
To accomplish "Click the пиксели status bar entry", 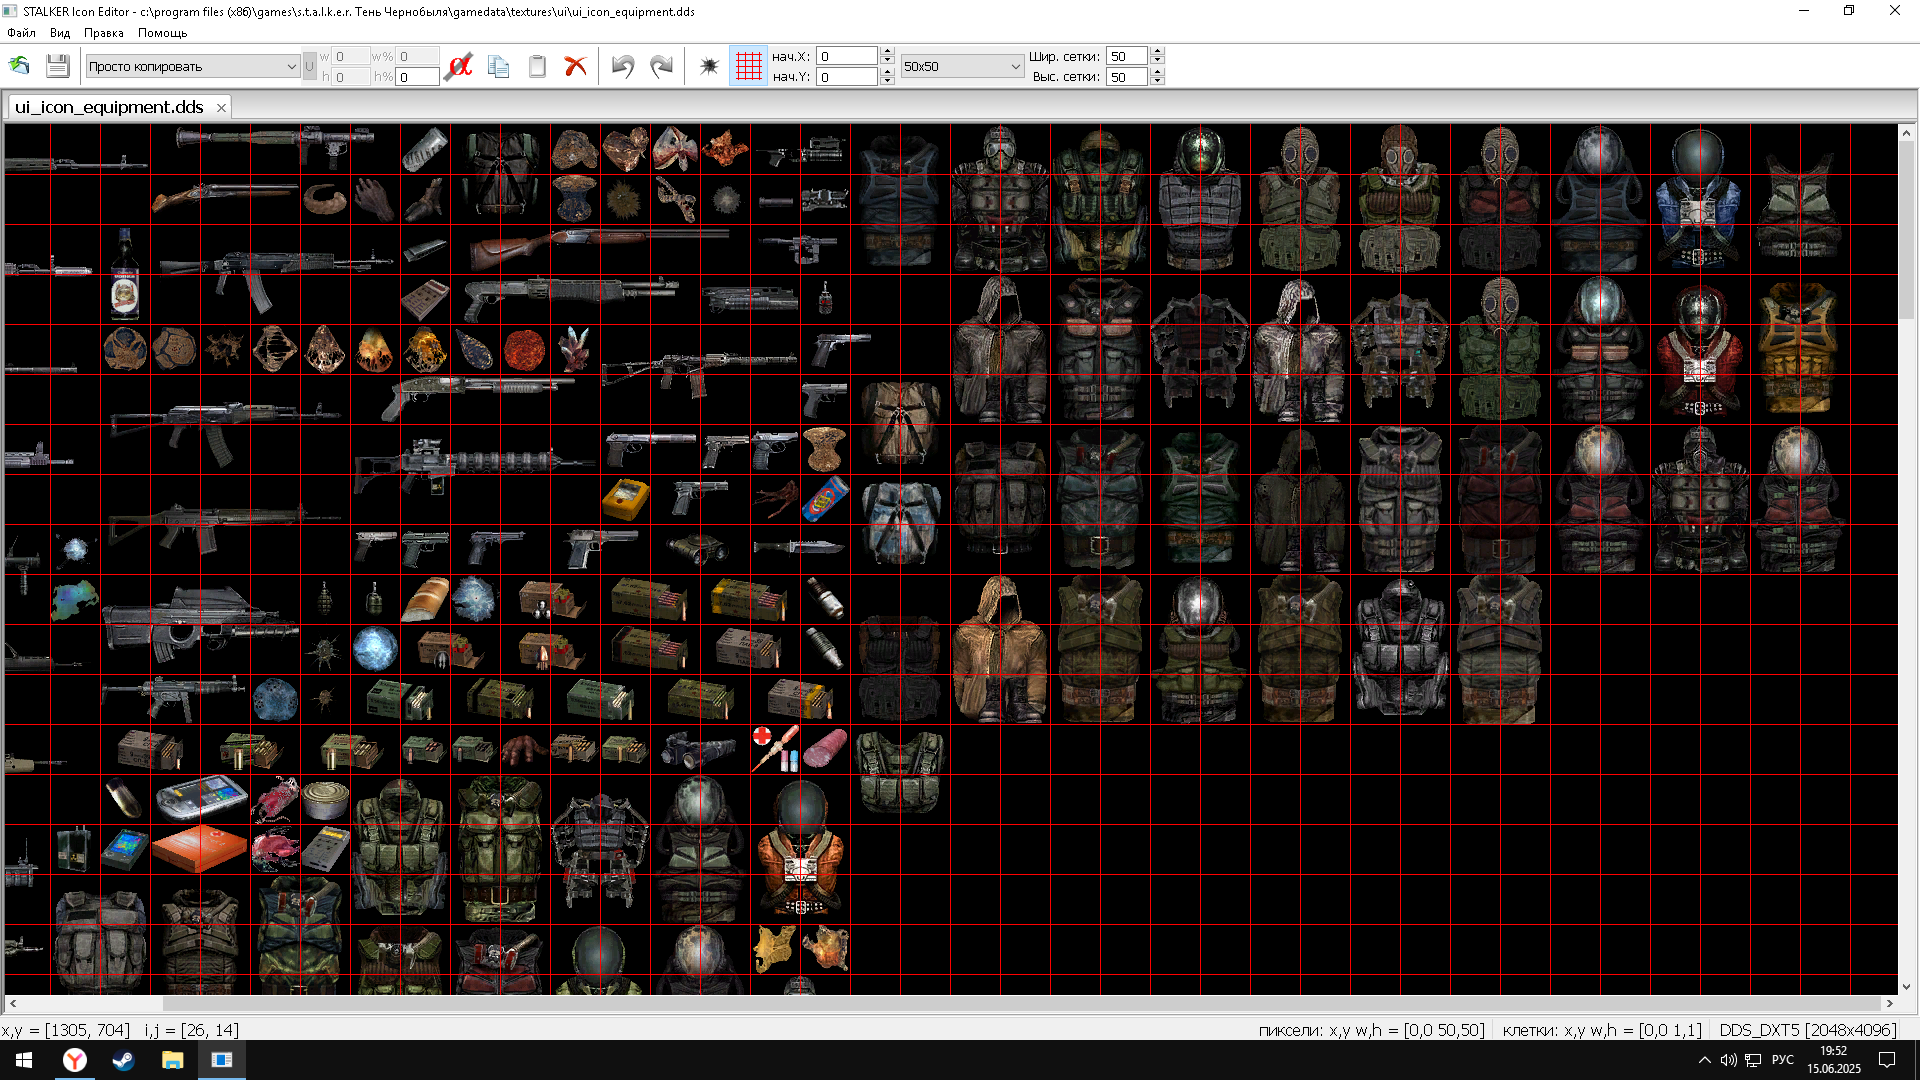I will pos(1371,1030).
